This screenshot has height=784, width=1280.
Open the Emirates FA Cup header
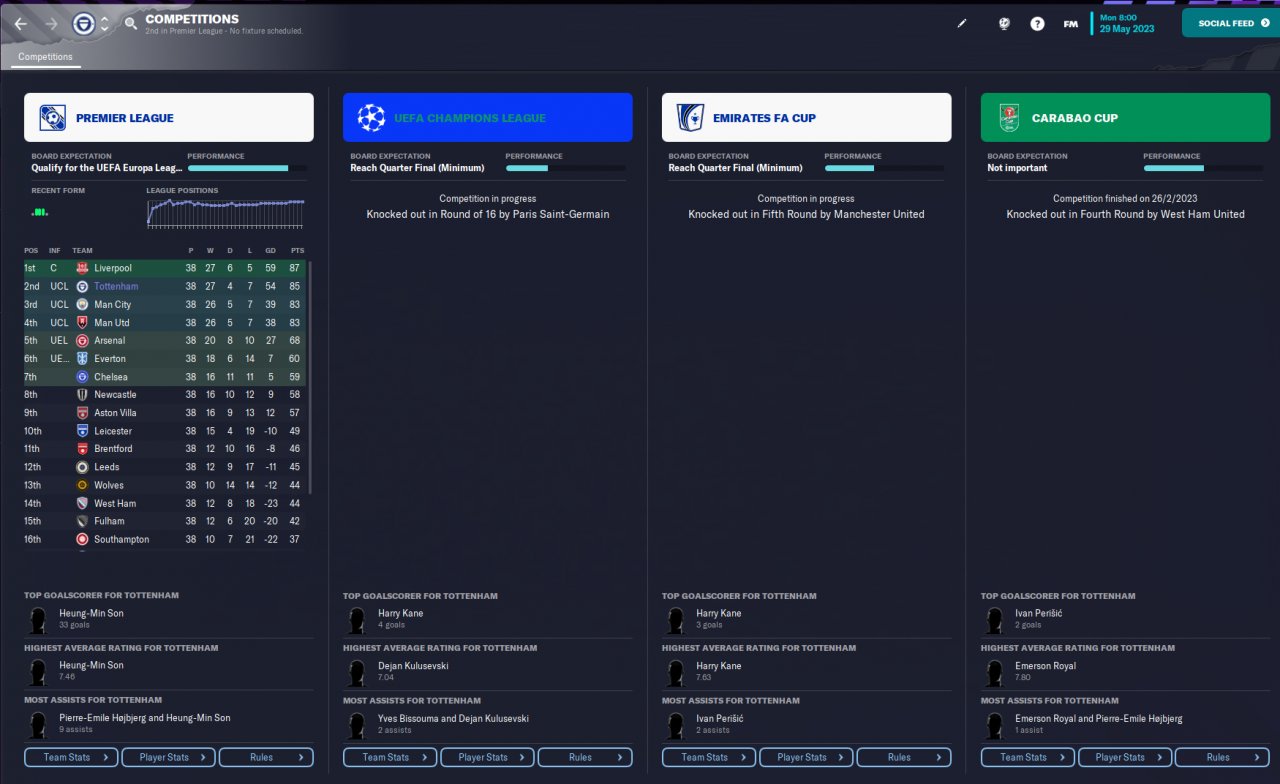pyautogui.click(x=807, y=118)
